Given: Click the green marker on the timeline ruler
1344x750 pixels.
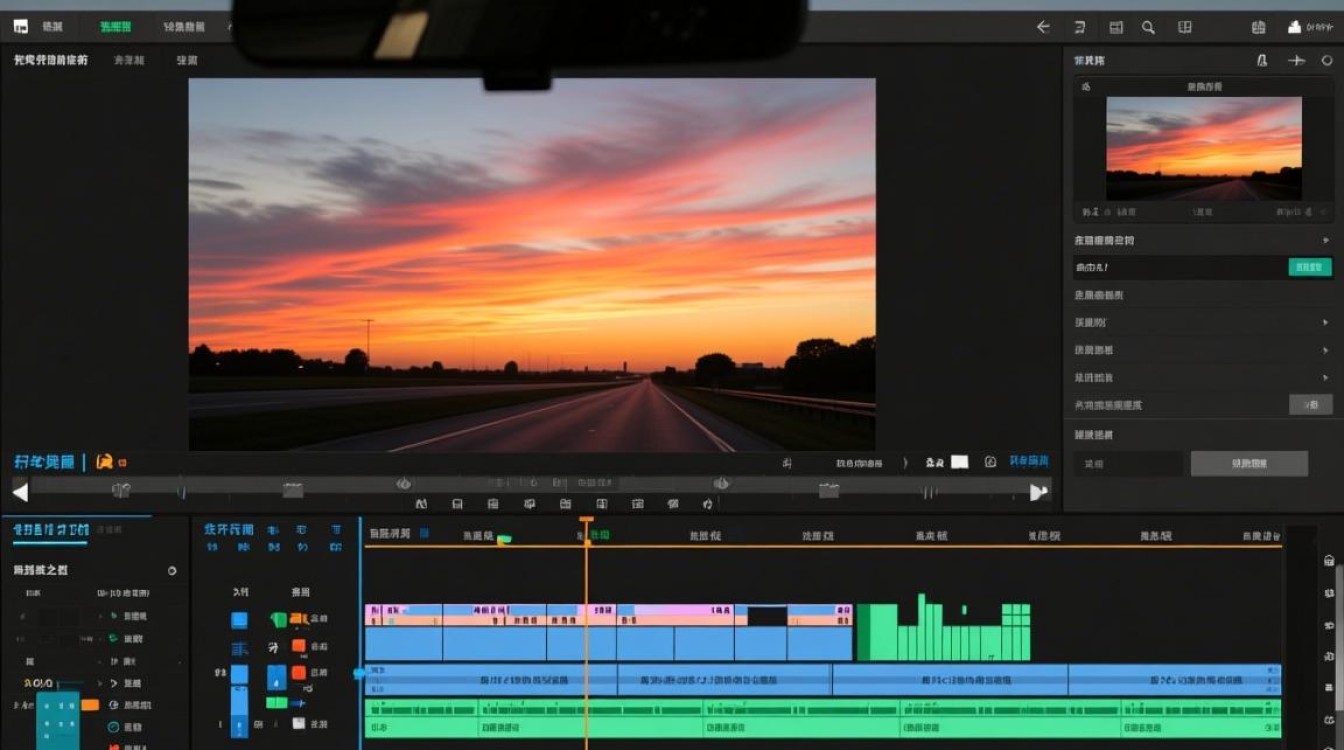Looking at the screenshot, I should tap(504, 540).
